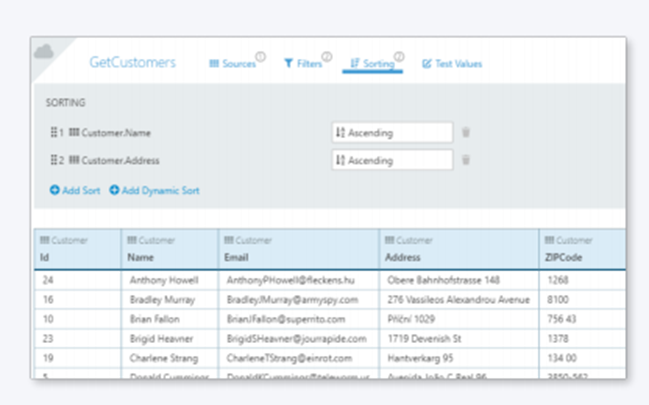Select the Charlene Strang name cell
The image size is (649, 405).
pyautogui.click(x=170, y=358)
